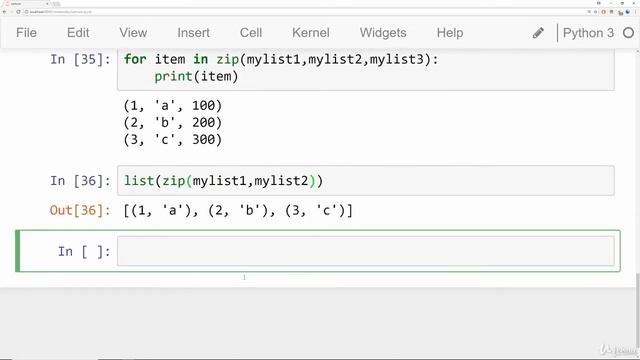The height and width of the screenshot is (360, 640).
Task: Click the browser reload button
Action: point(18,12)
